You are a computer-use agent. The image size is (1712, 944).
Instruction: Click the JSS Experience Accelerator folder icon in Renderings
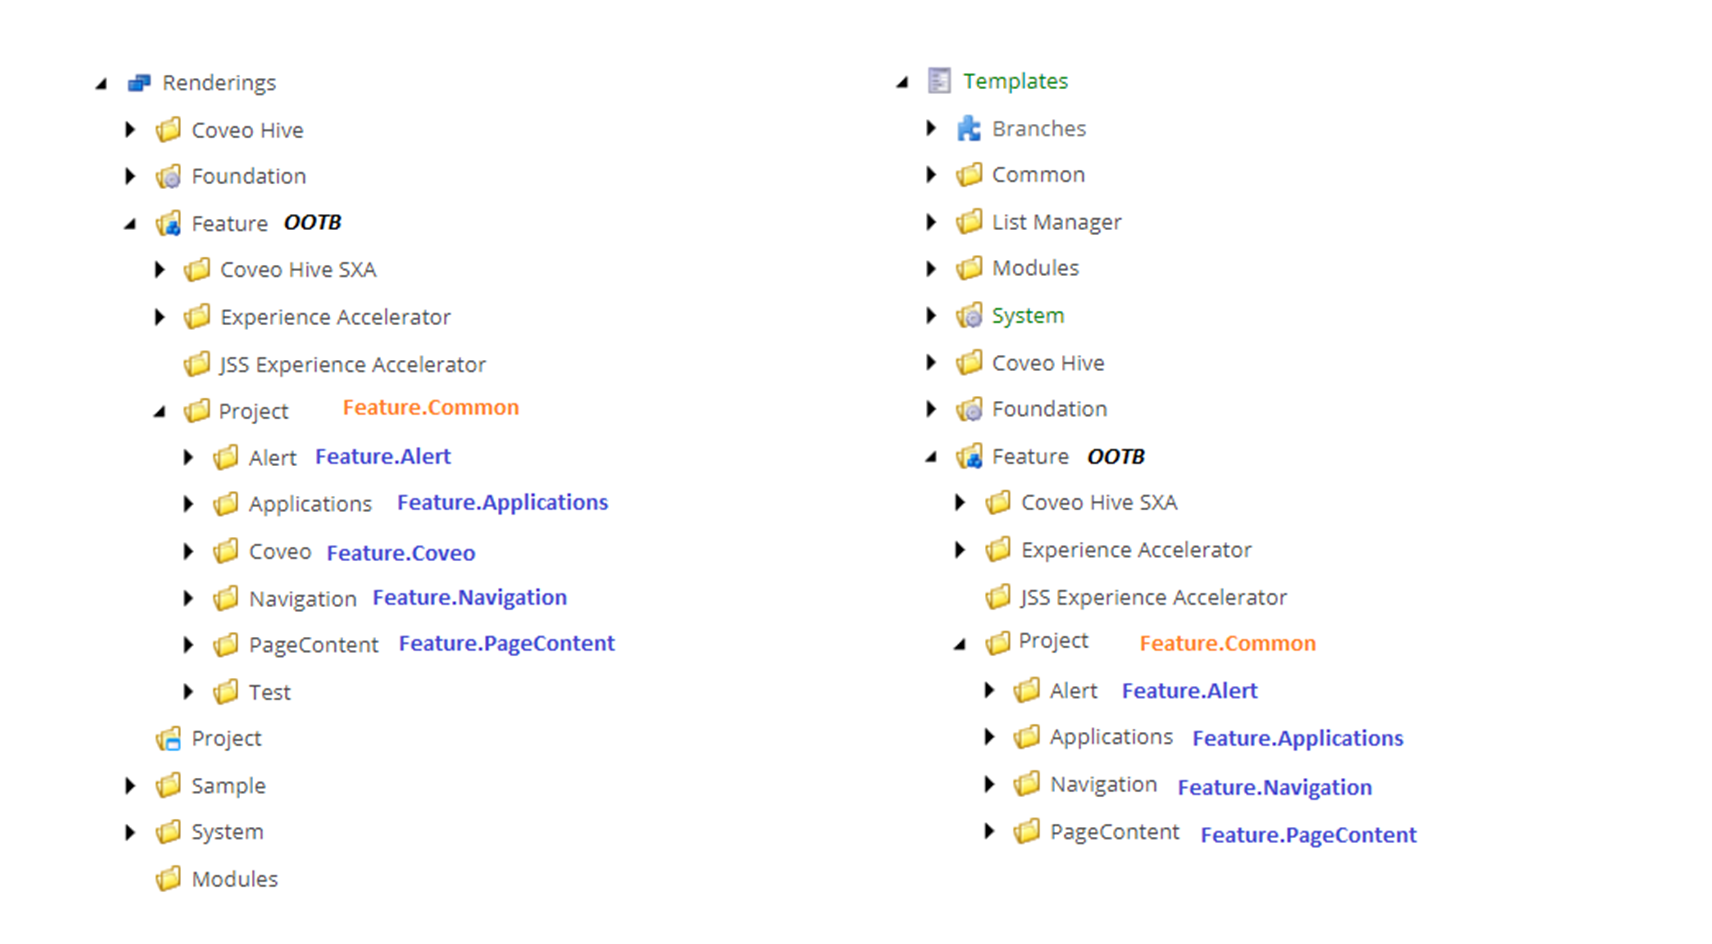click(x=197, y=364)
